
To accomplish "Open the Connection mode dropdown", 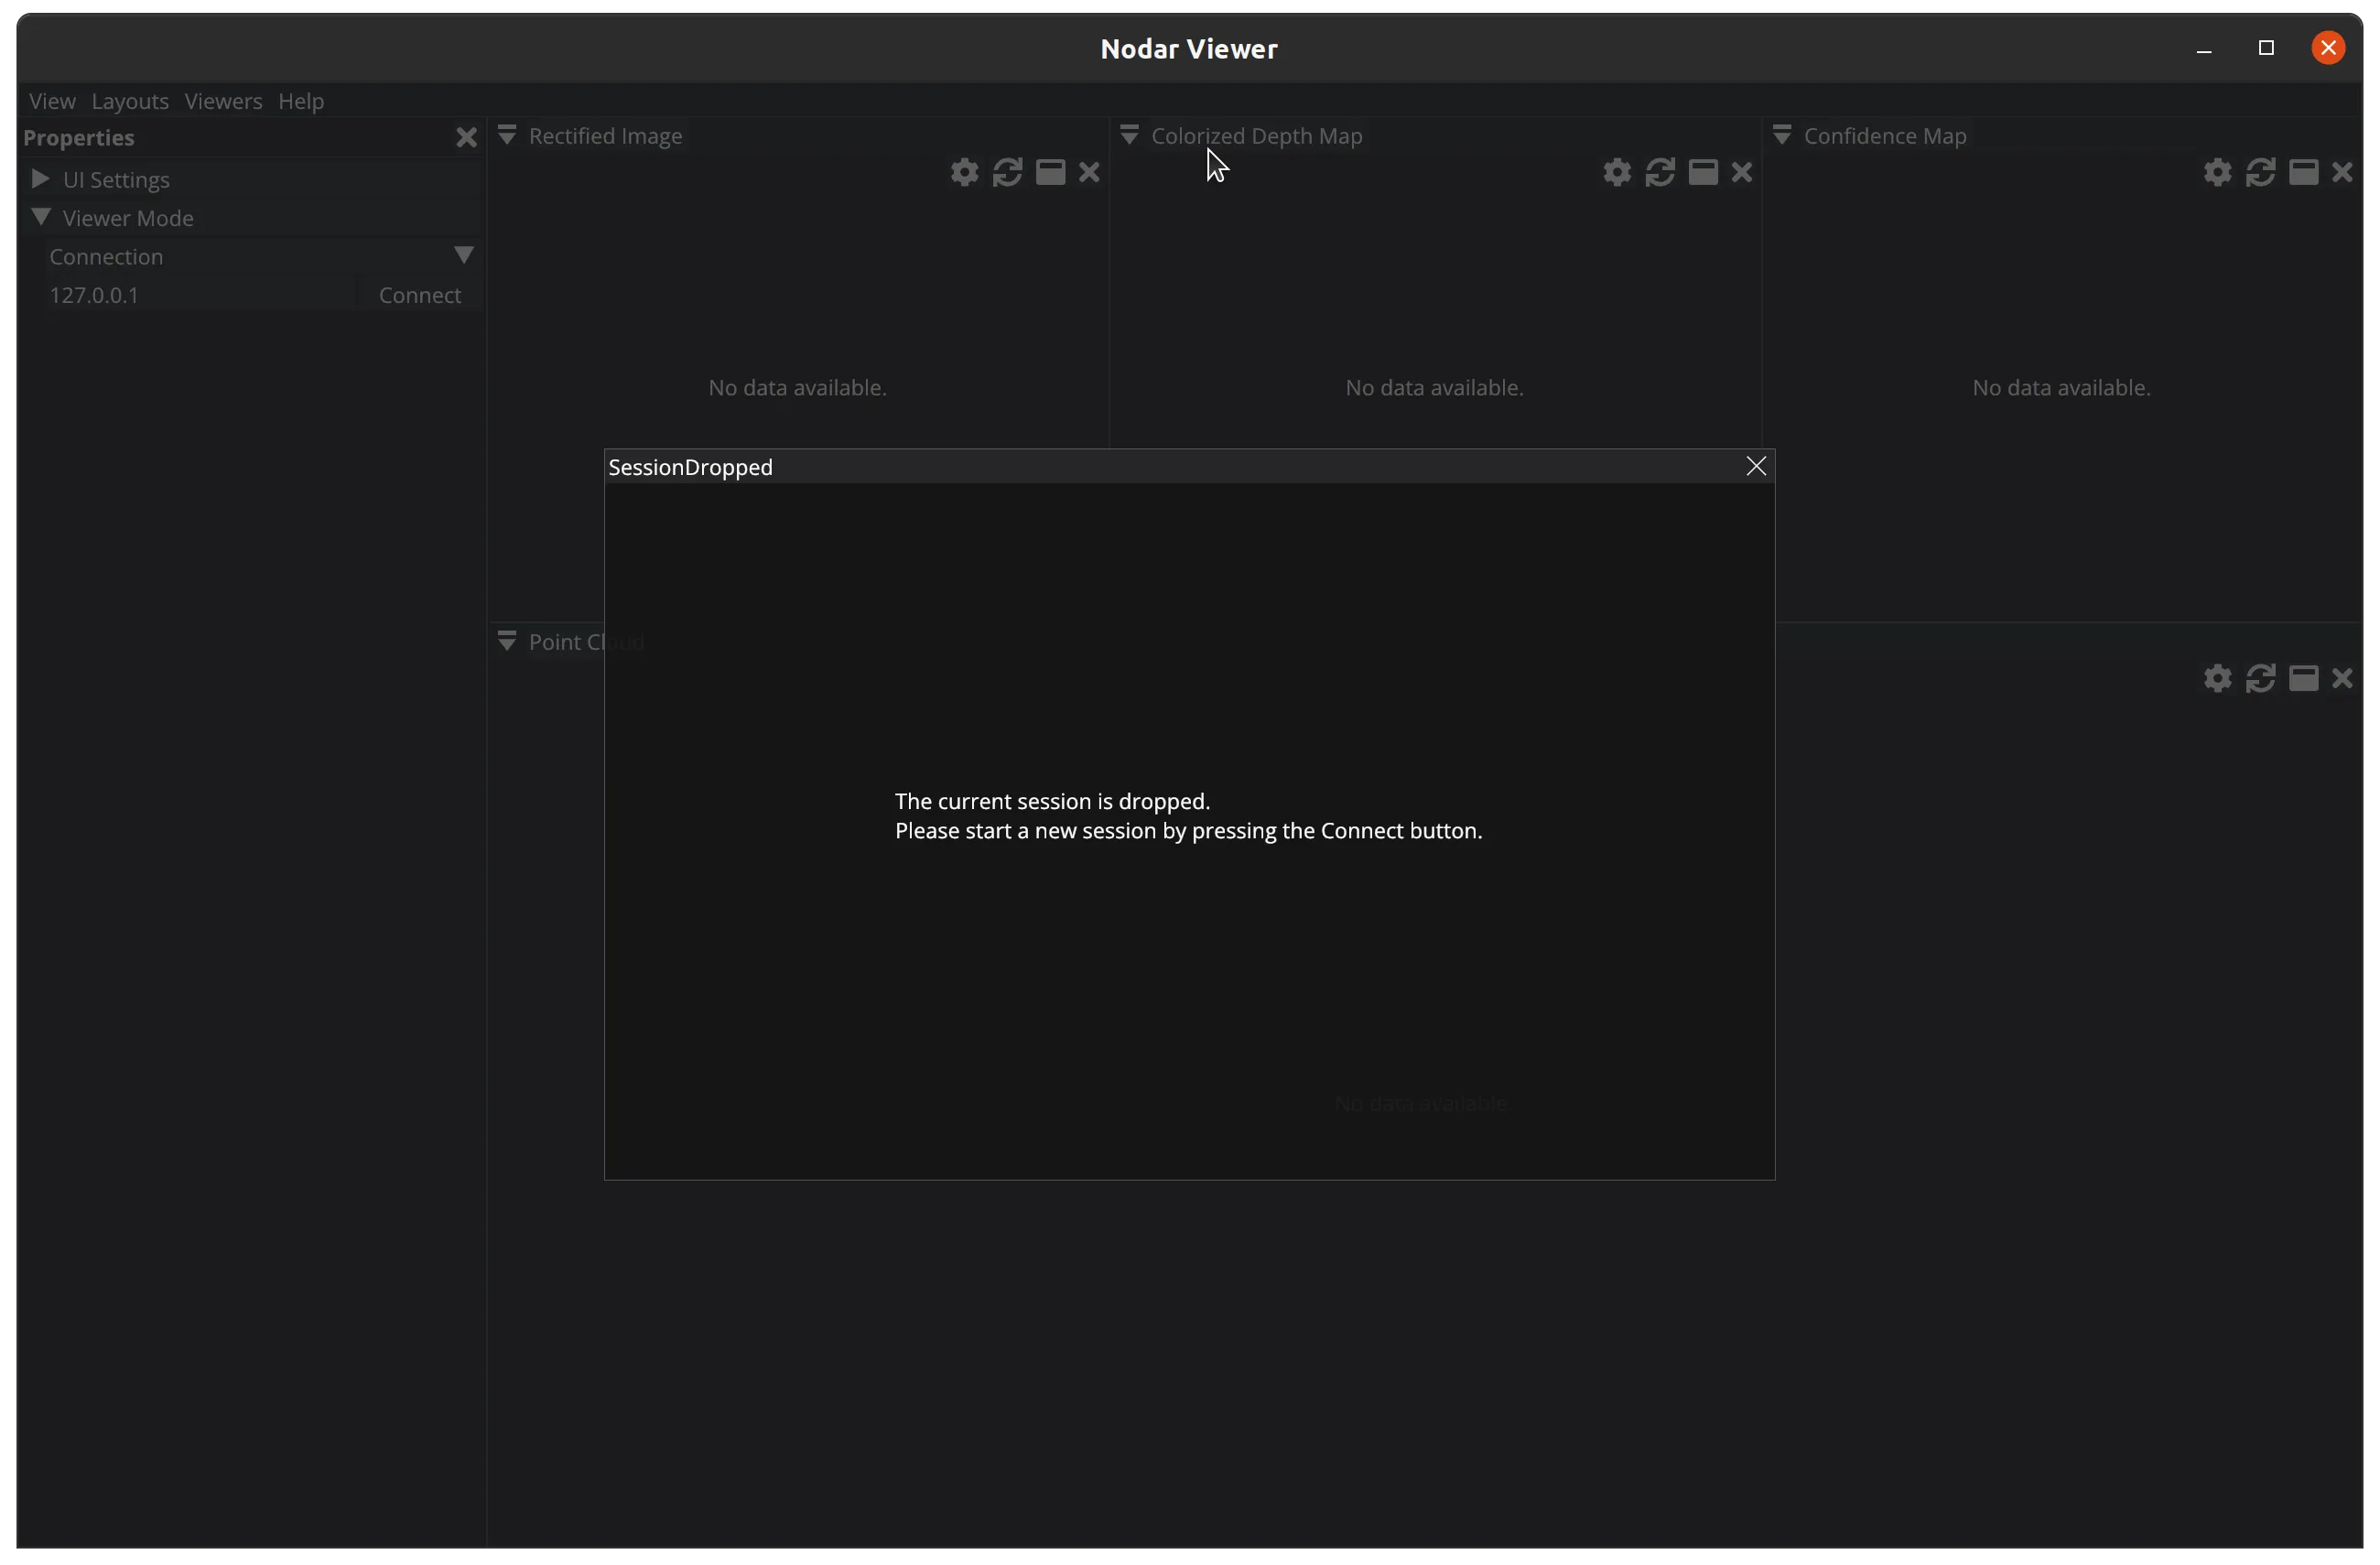I will pos(463,255).
